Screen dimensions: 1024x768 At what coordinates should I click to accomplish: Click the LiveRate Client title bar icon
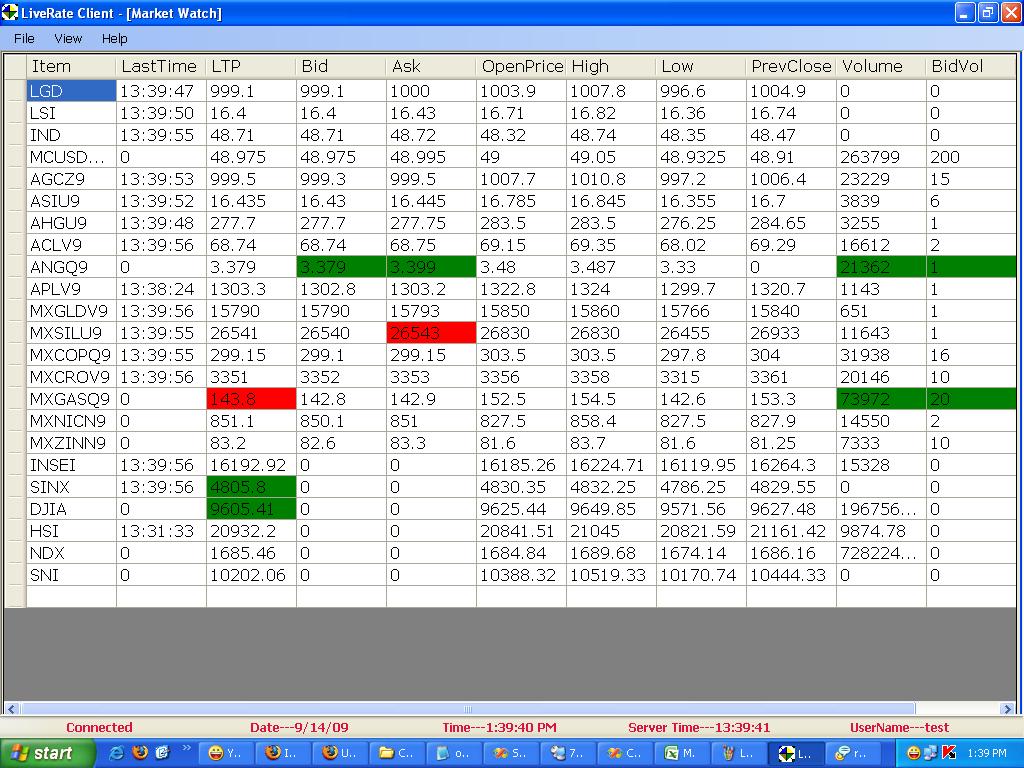(x=10, y=13)
